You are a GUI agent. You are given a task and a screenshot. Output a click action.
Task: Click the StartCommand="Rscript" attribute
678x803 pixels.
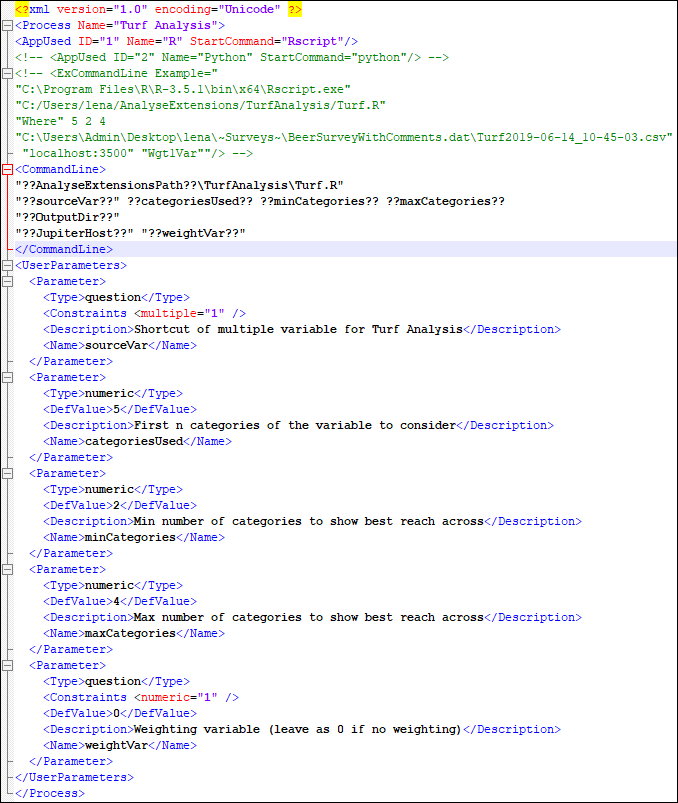tap(267, 41)
